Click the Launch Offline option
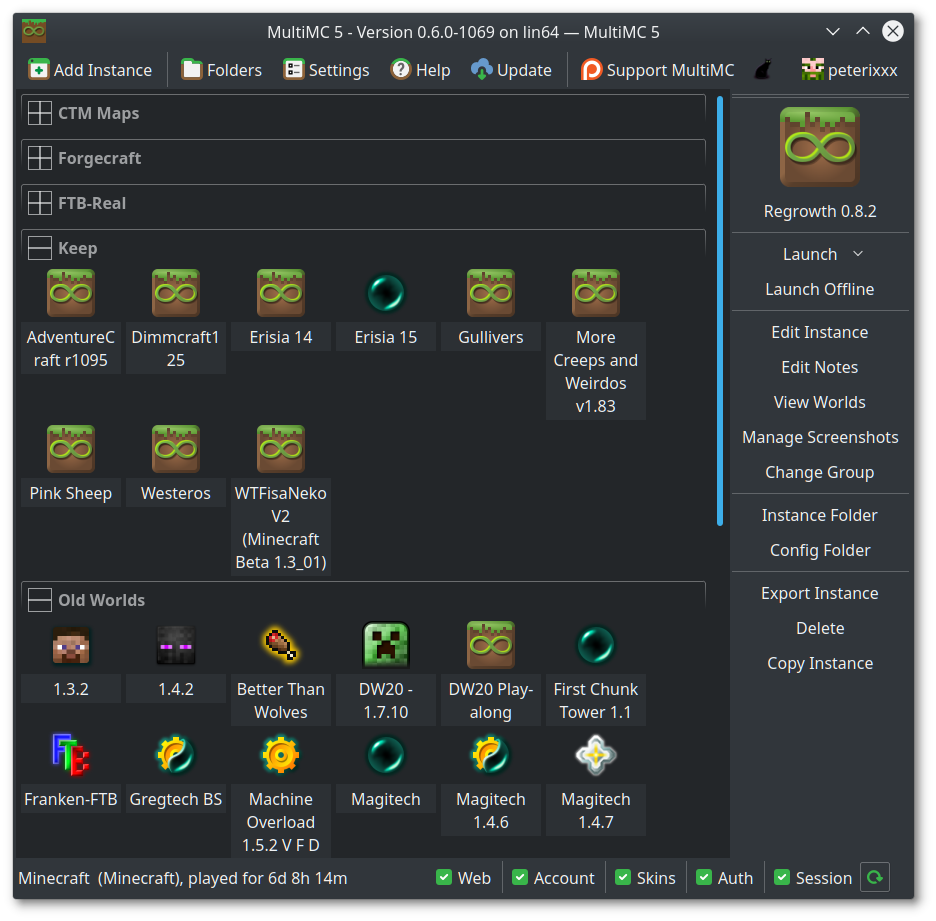936x921 pixels. pyautogui.click(x=819, y=289)
